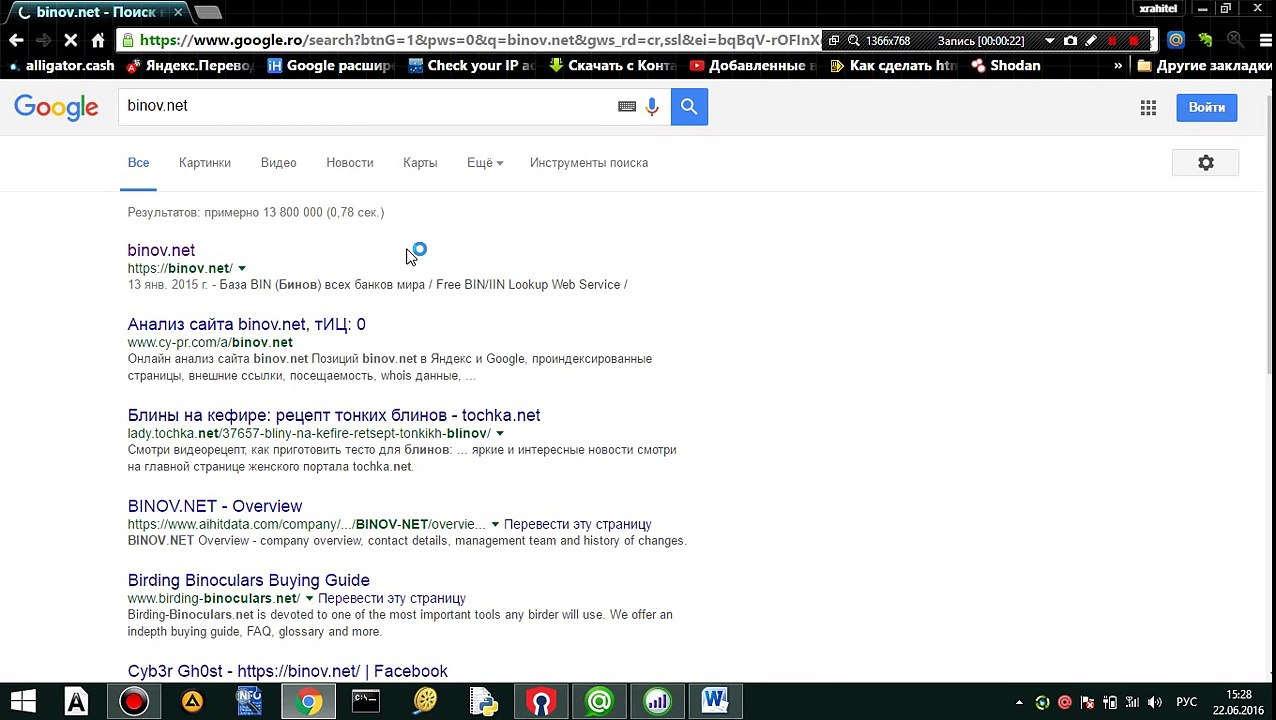Open the red keyhole VPN taskbar icon

click(541, 702)
